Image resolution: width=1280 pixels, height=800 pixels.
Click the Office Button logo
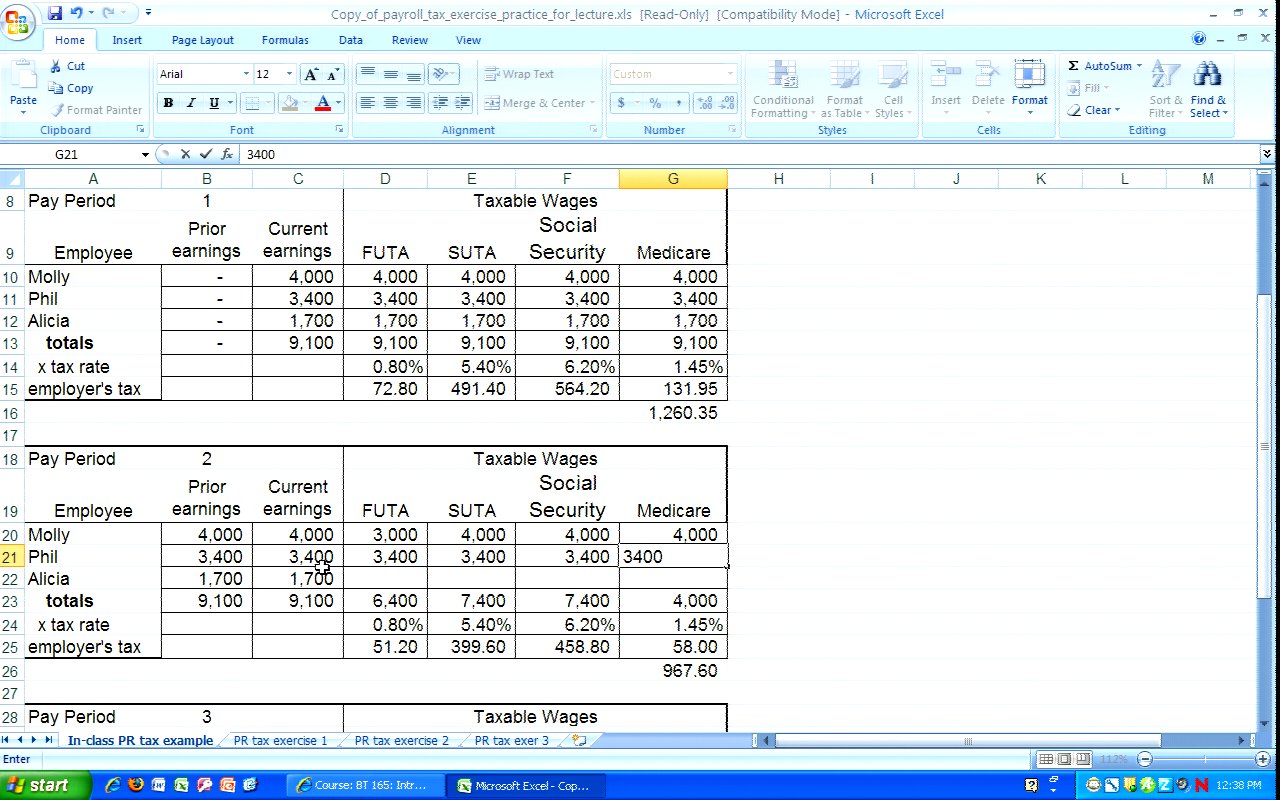pos(19,22)
